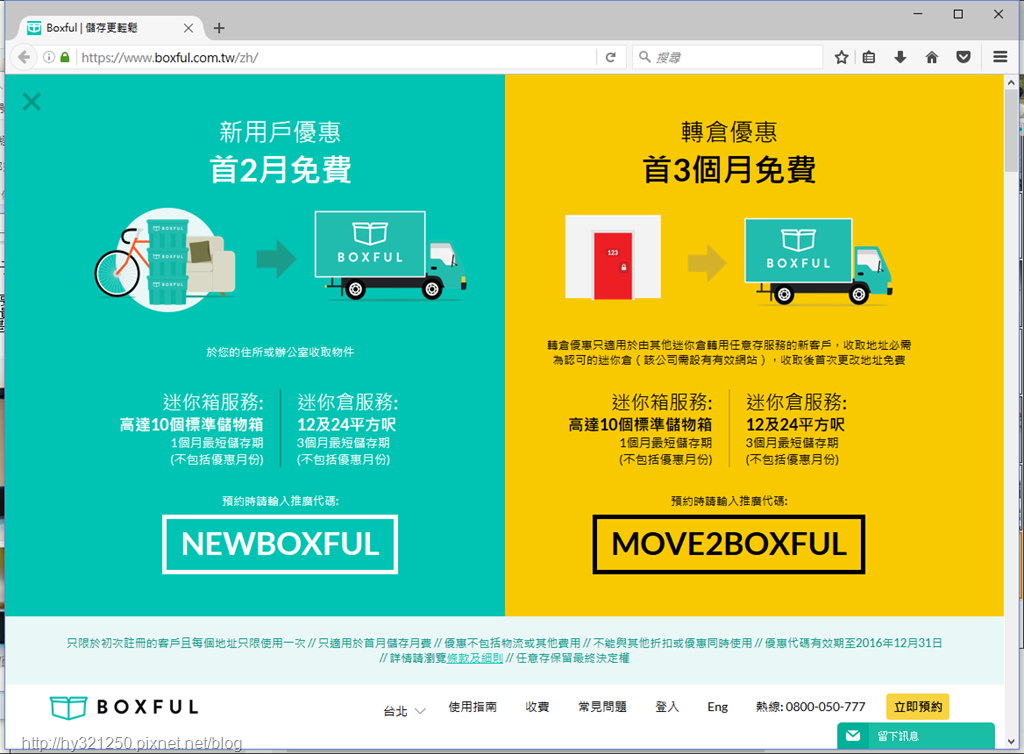Go to Firefox home page icon
Image resolution: width=1024 pixels, height=754 pixels.
932,57
